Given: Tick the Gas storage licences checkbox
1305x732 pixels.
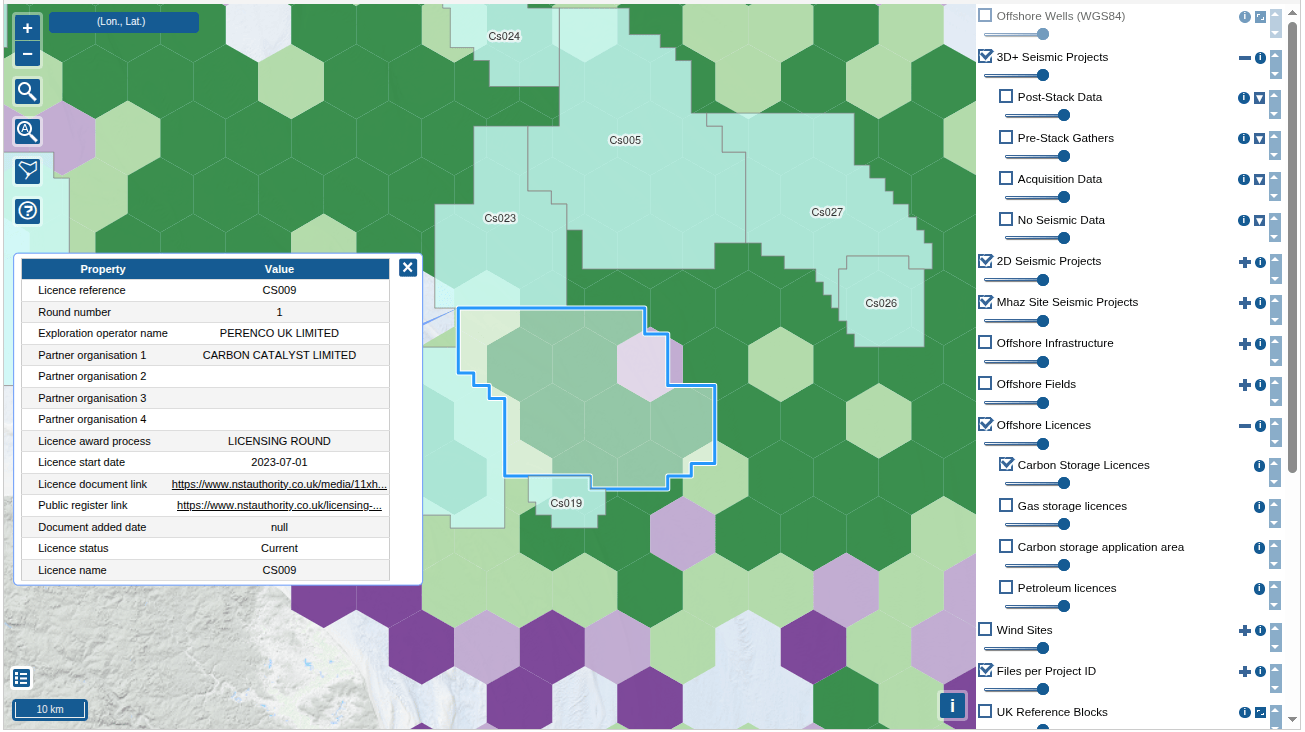Looking at the screenshot, I should [1006, 506].
